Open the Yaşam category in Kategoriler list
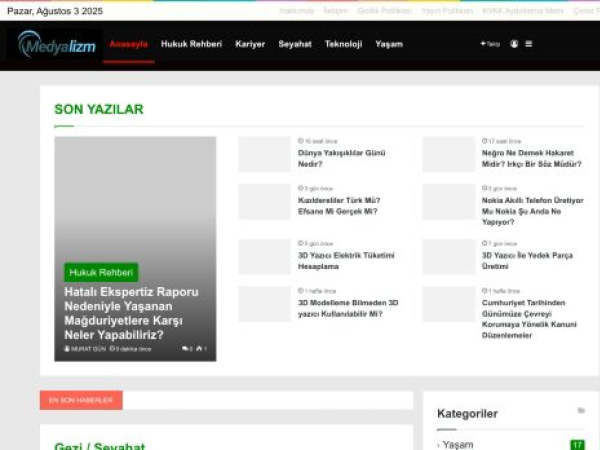The image size is (600, 450). (x=458, y=445)
